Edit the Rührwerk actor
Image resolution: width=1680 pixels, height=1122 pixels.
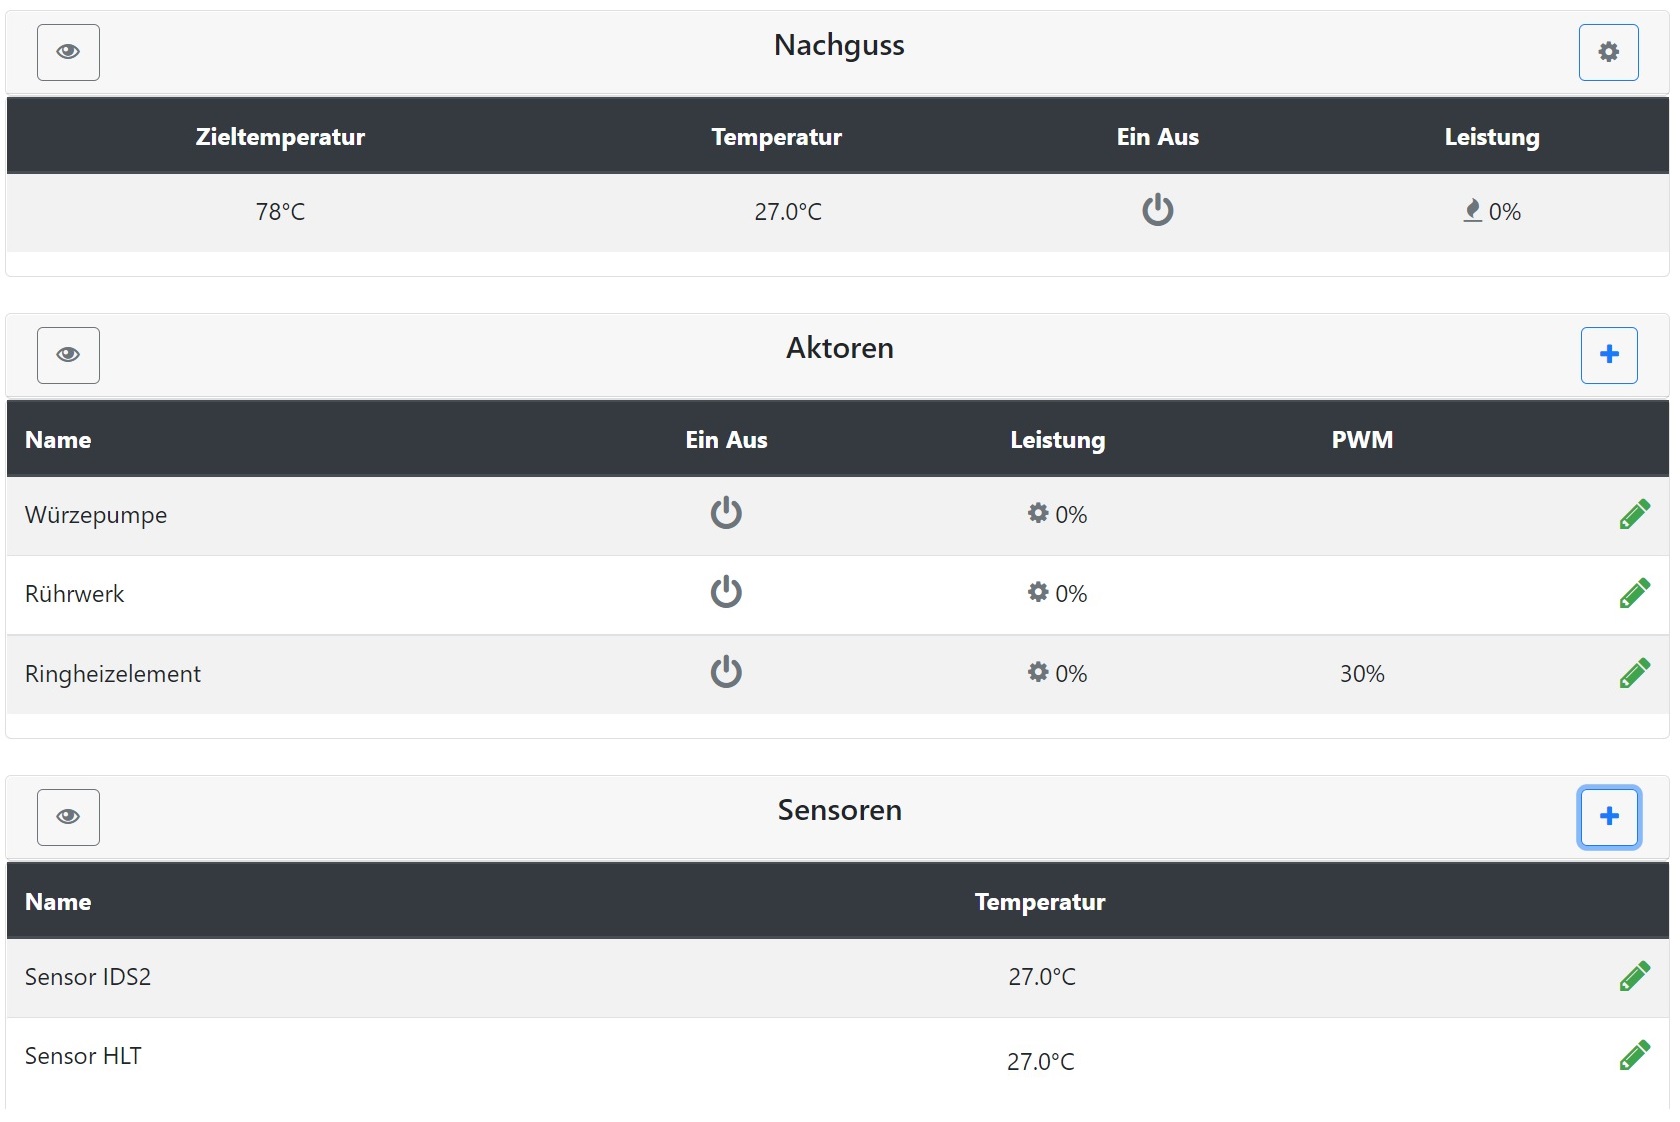pos(1634,593)
